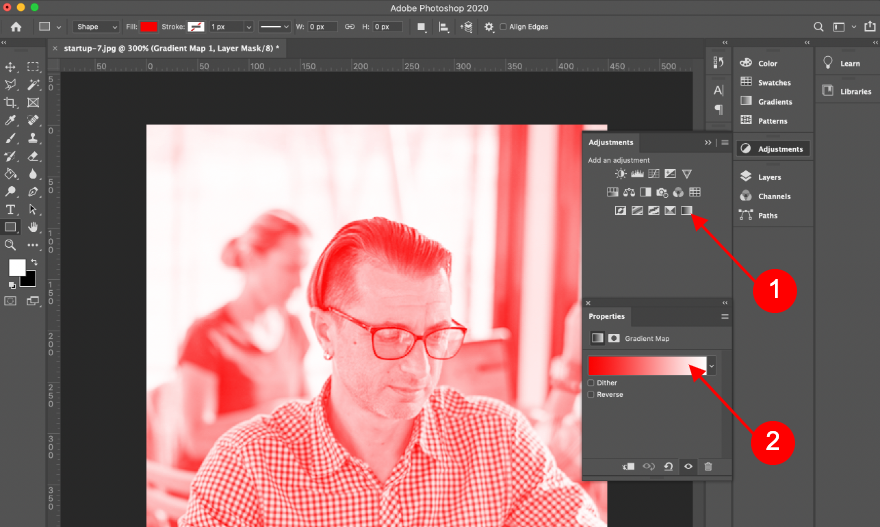Delete the adjustment layer with trash icon

tap(708, 466)
